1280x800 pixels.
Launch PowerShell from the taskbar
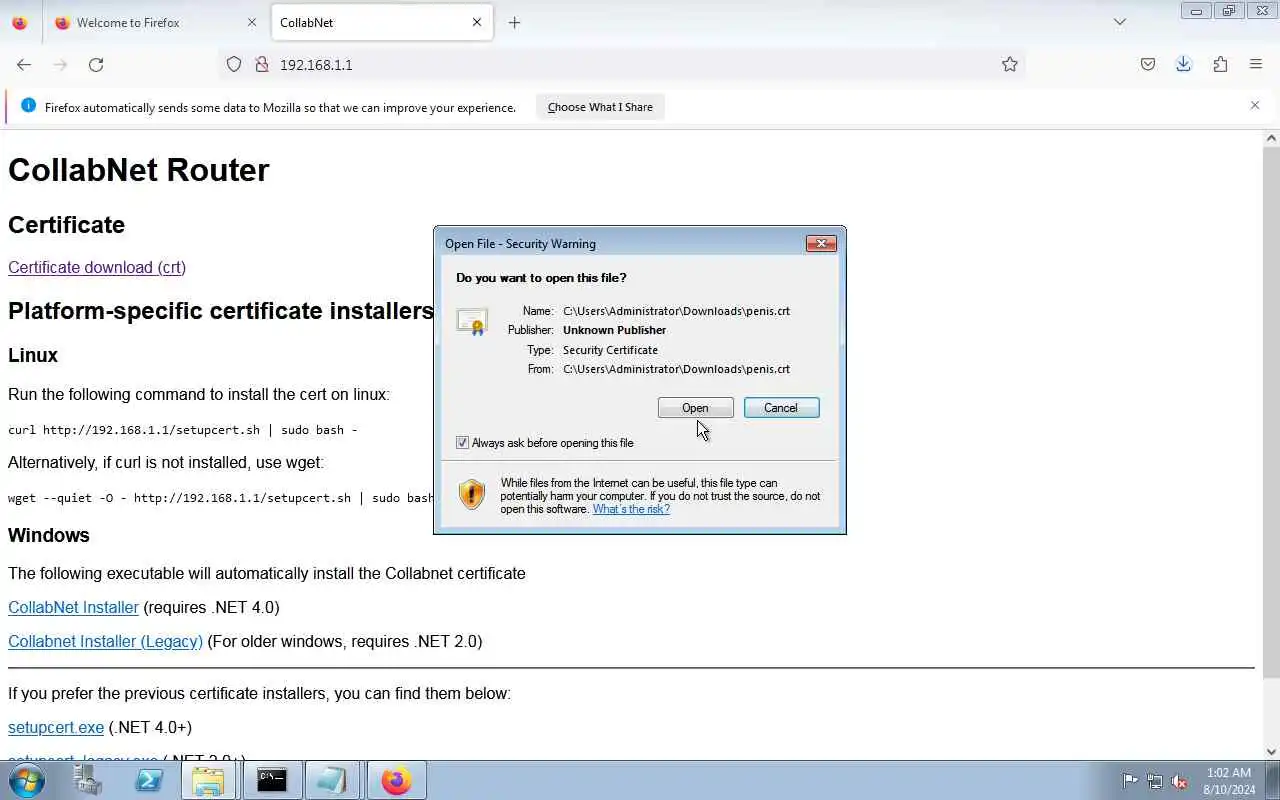pyautogui.click(x=149, y=780)
